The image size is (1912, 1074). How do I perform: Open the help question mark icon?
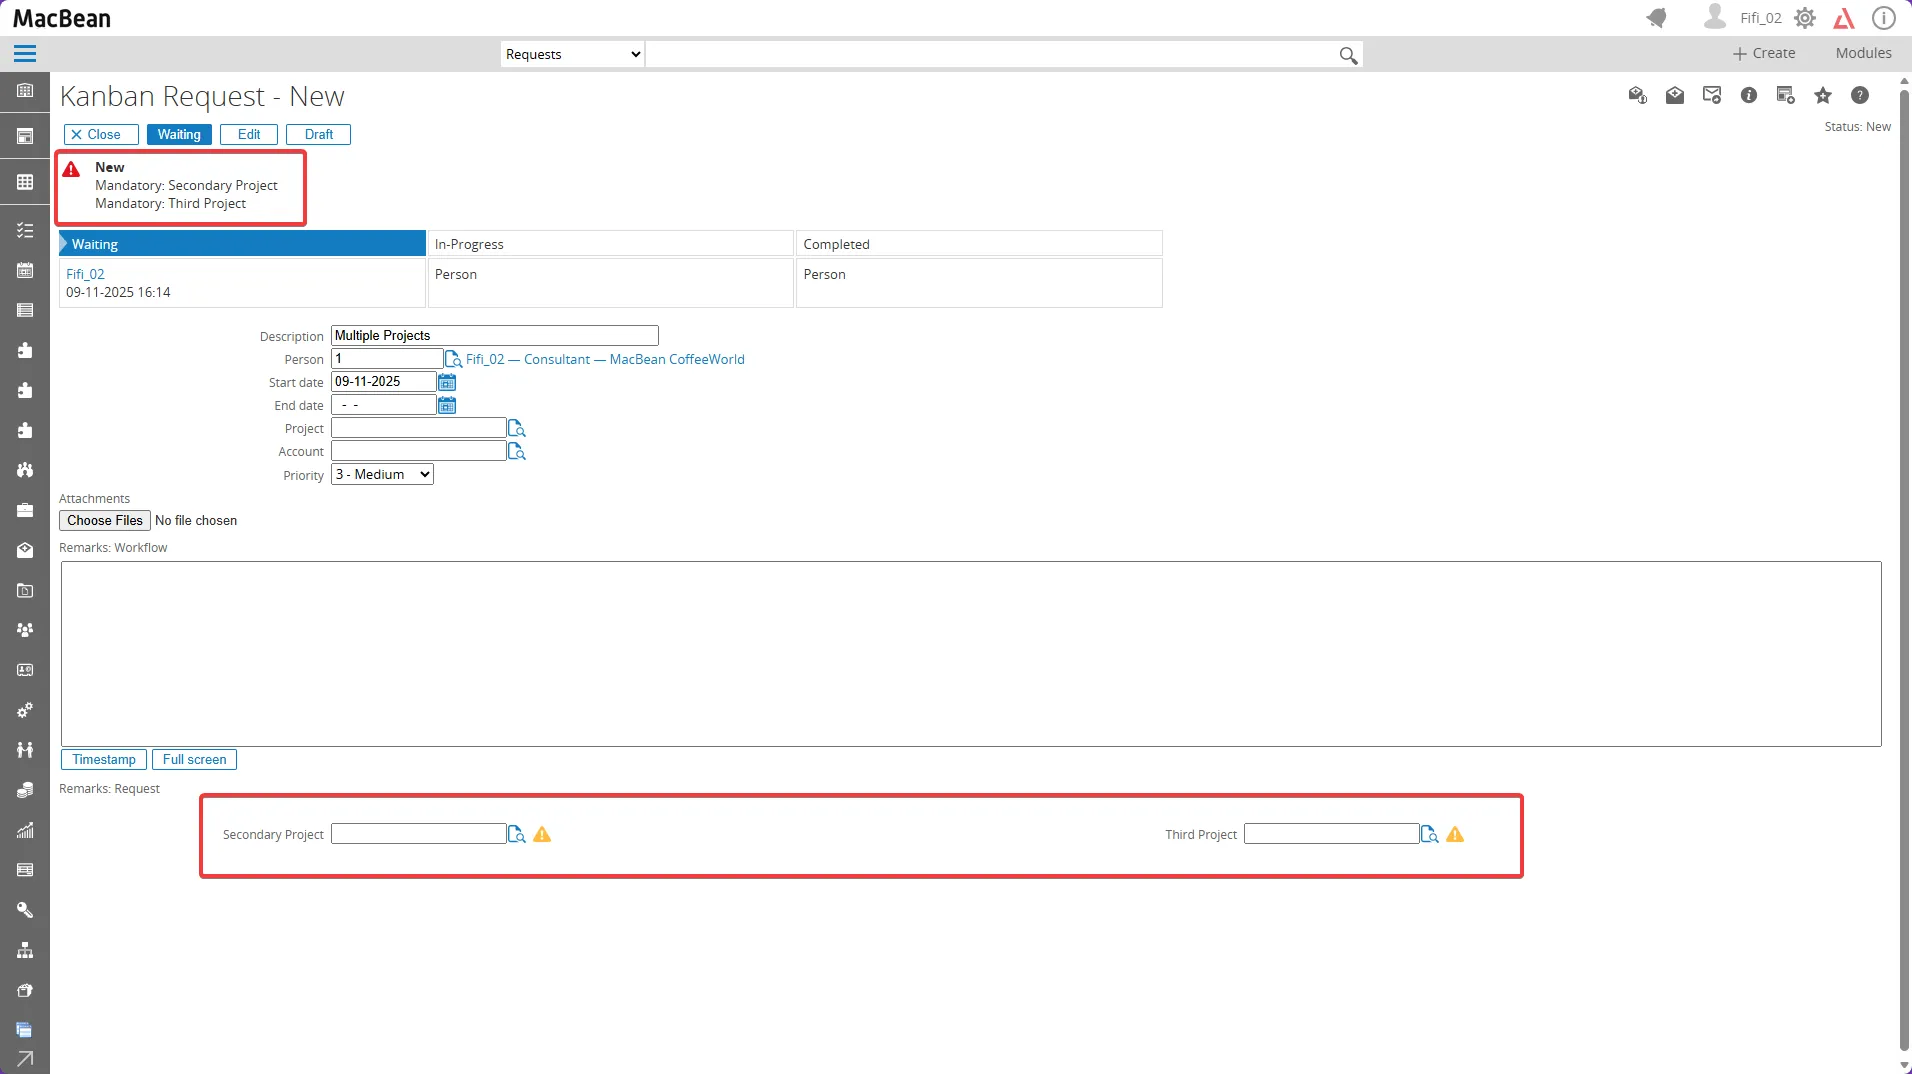[x=1860, y=96]
